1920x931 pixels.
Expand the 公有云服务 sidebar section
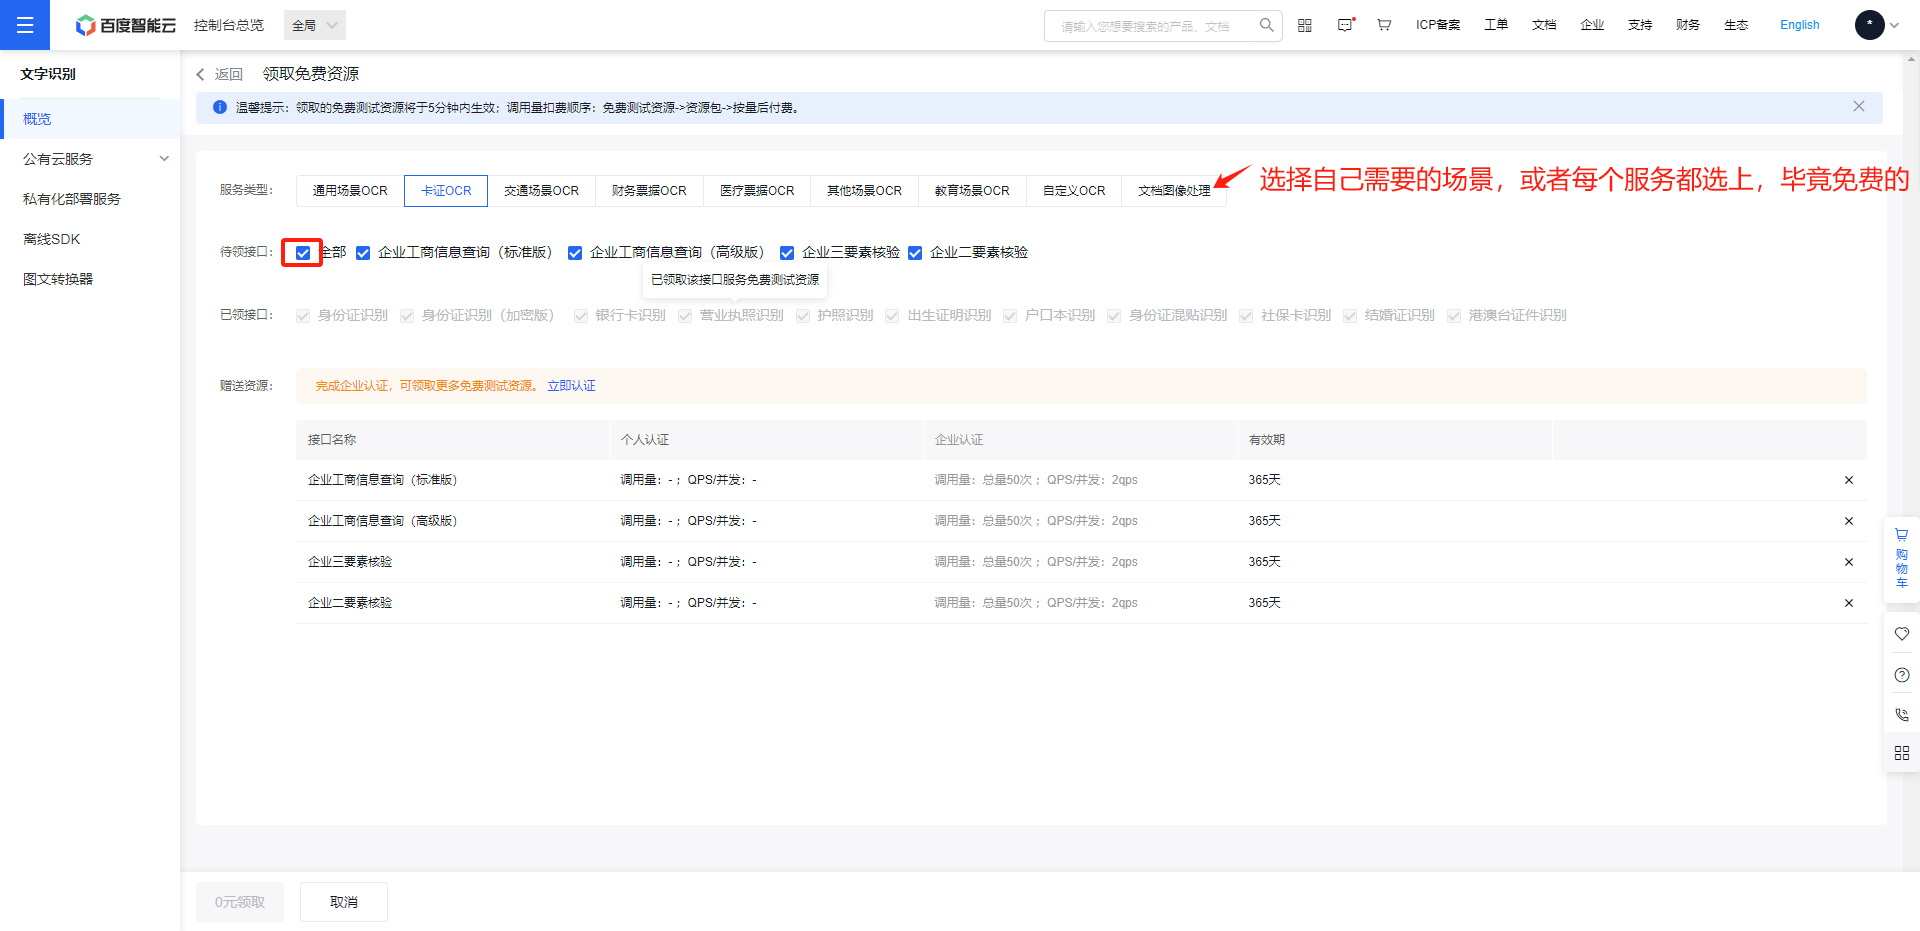90,159
